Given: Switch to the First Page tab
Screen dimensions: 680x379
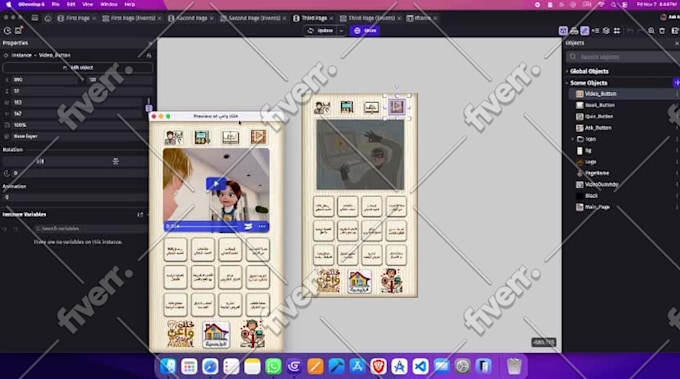Looking at the screenshot, I should click(77, 18).
